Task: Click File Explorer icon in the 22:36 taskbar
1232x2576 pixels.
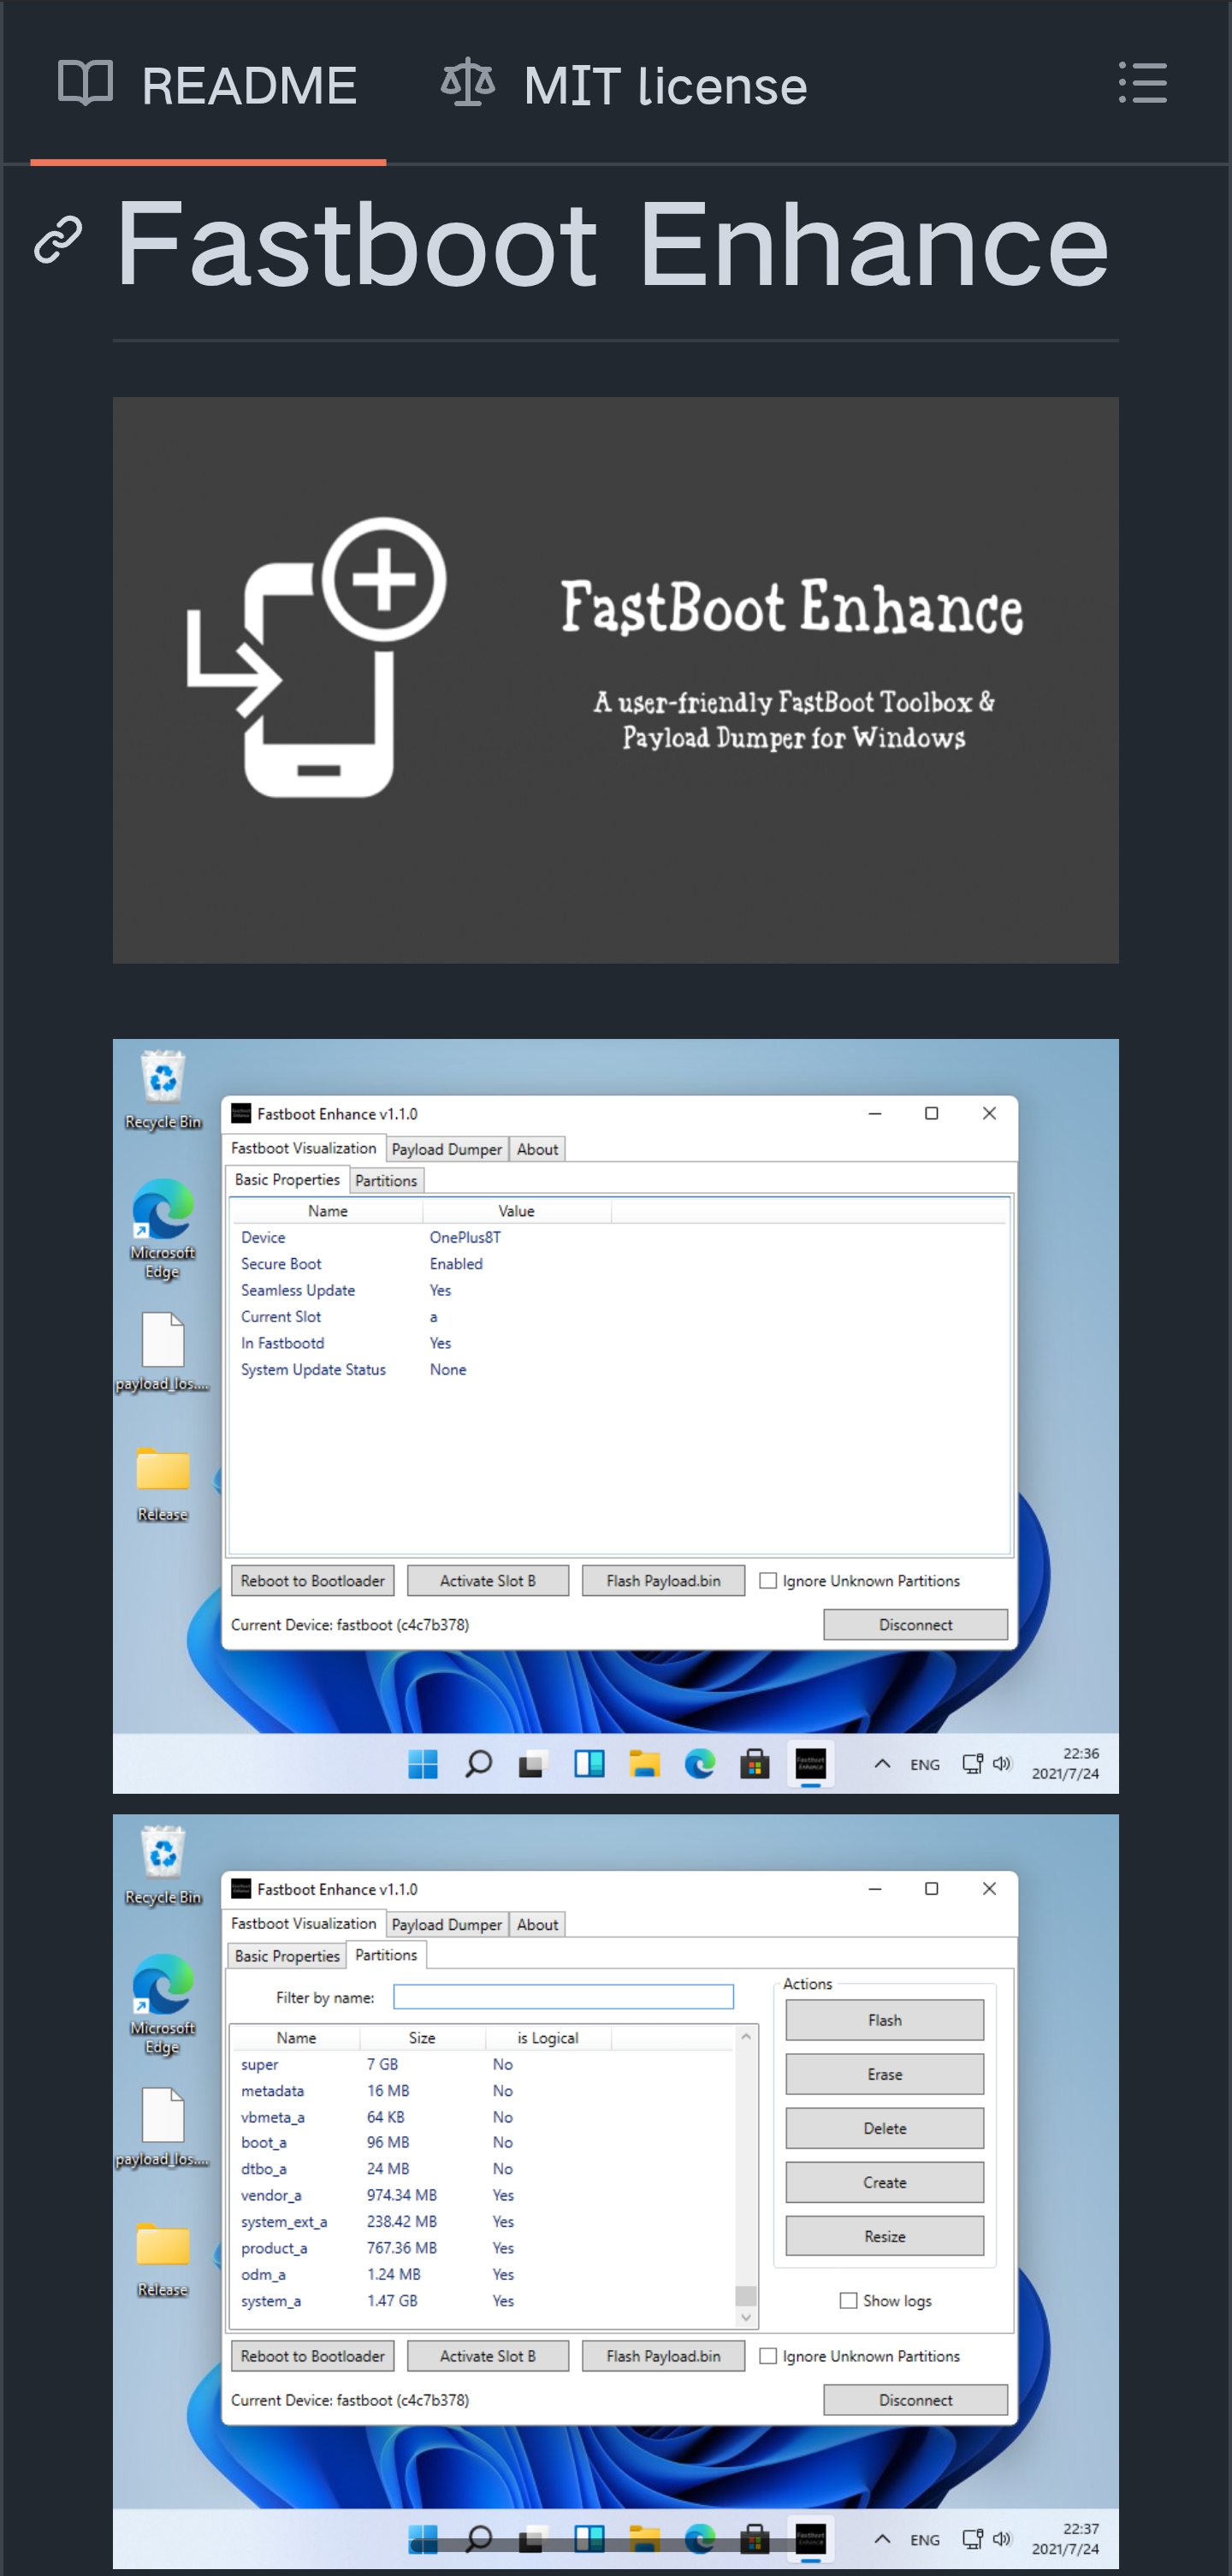Action: pyautogui.click(x=644, y=1764)
